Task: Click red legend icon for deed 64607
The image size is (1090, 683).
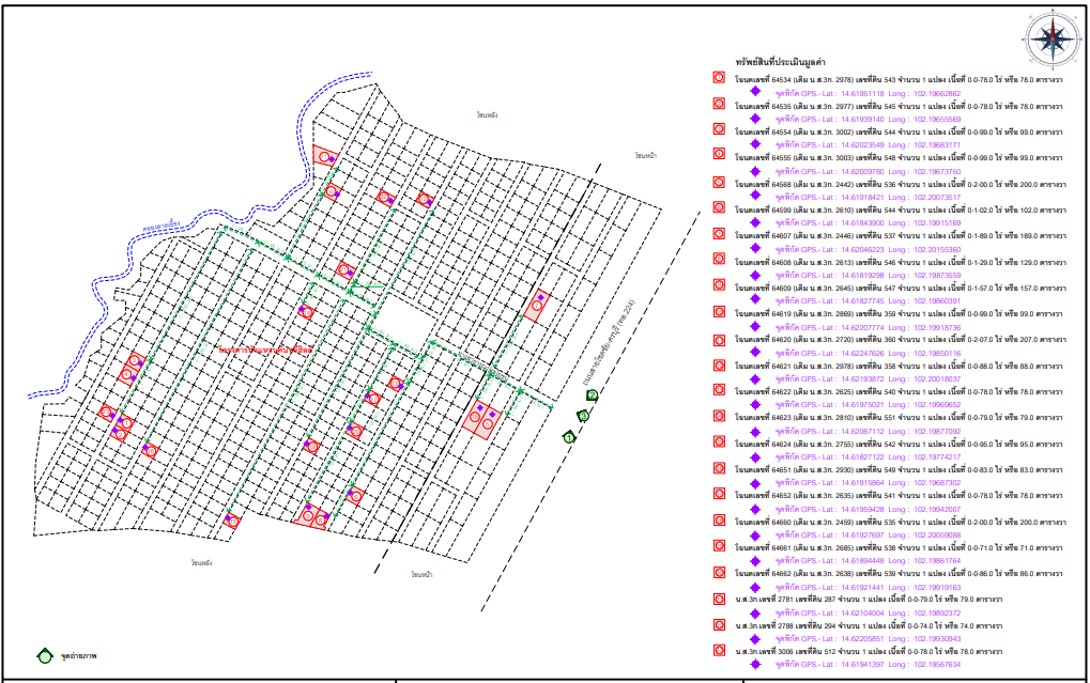Action: point(719,233)
